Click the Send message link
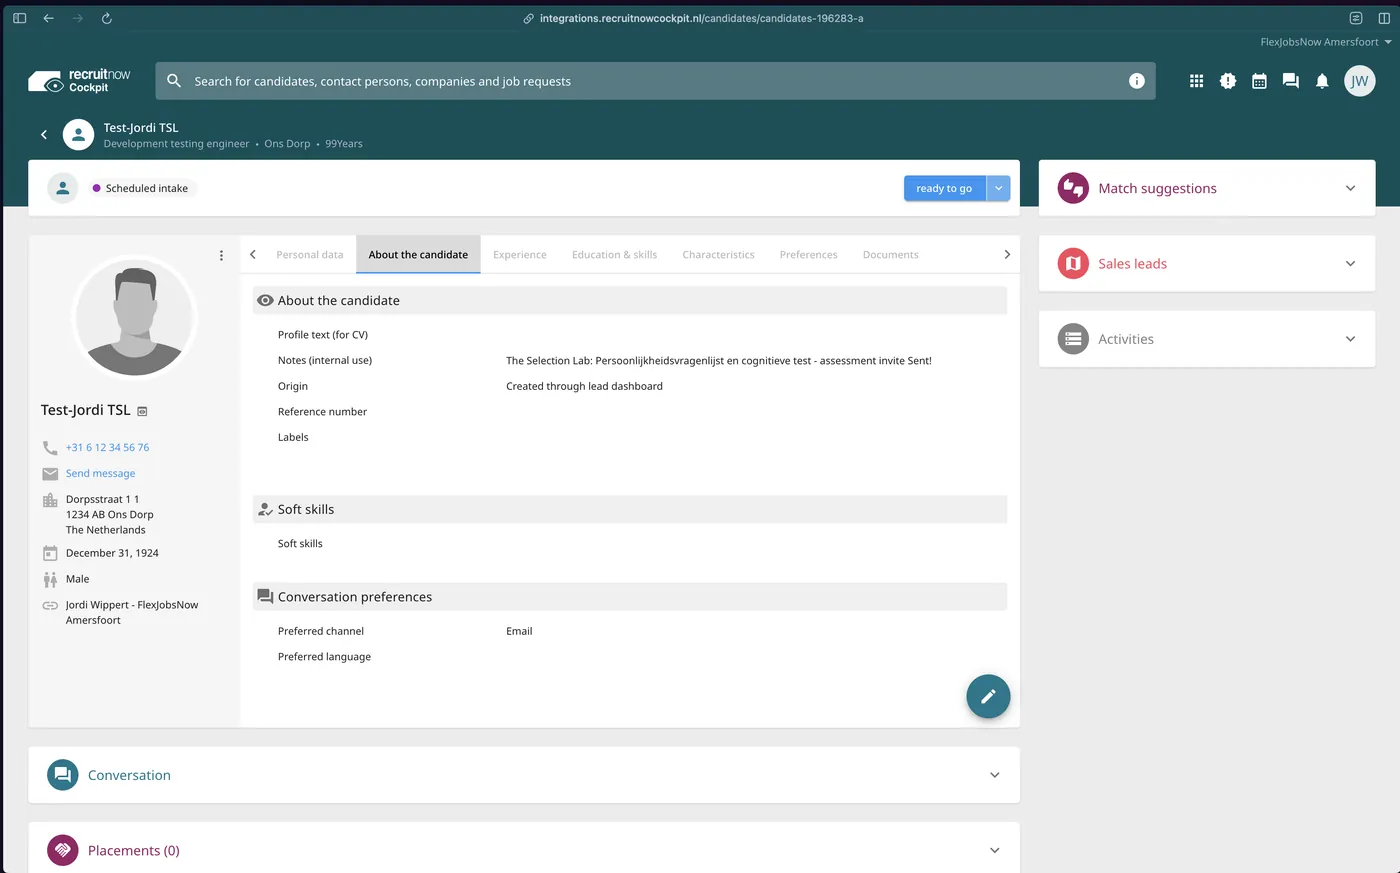 coord(100,474)
